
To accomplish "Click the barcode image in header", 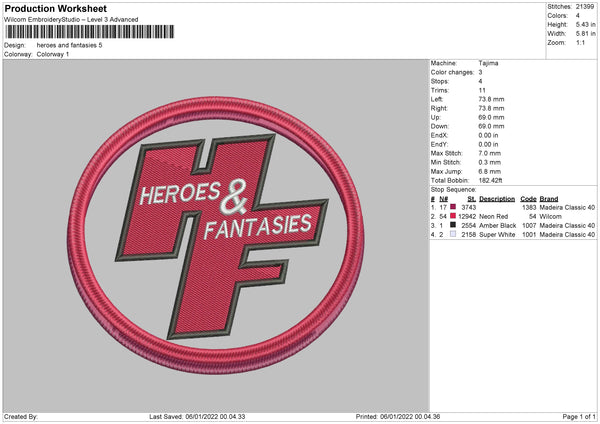I will (x=90, y=32).
